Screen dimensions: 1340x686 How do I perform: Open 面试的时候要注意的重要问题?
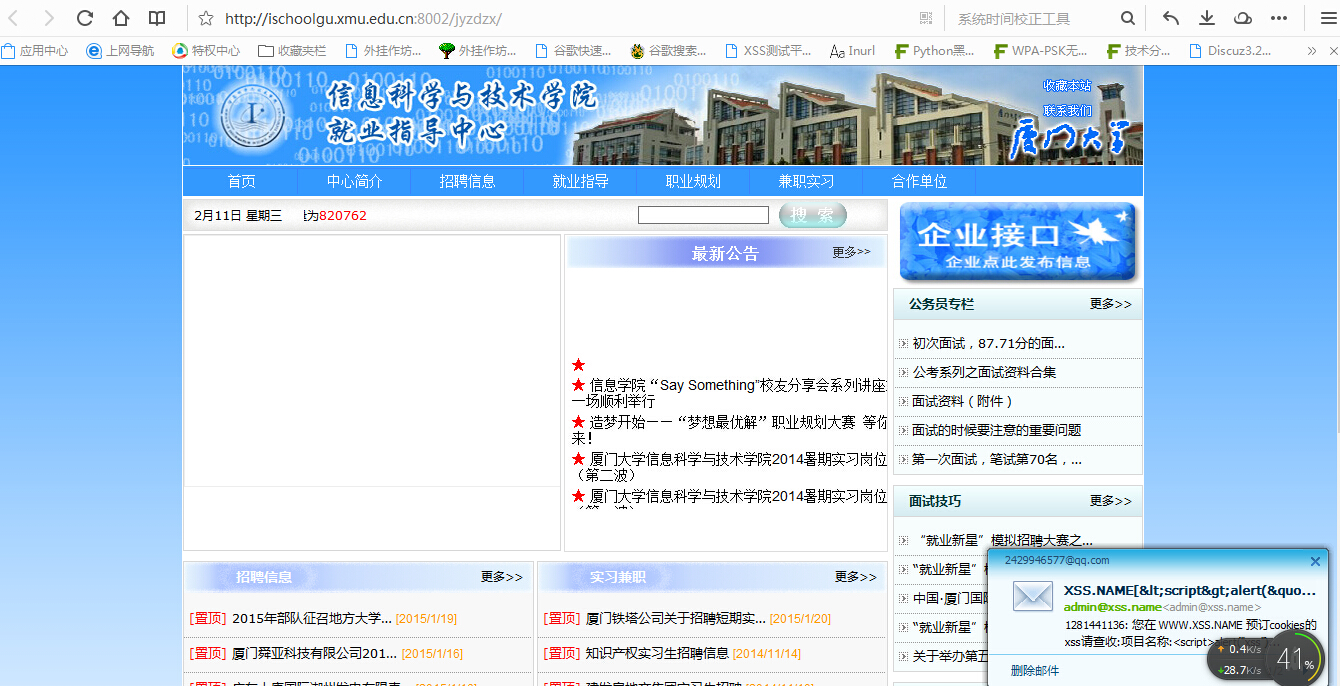click(x=996, y=430)
